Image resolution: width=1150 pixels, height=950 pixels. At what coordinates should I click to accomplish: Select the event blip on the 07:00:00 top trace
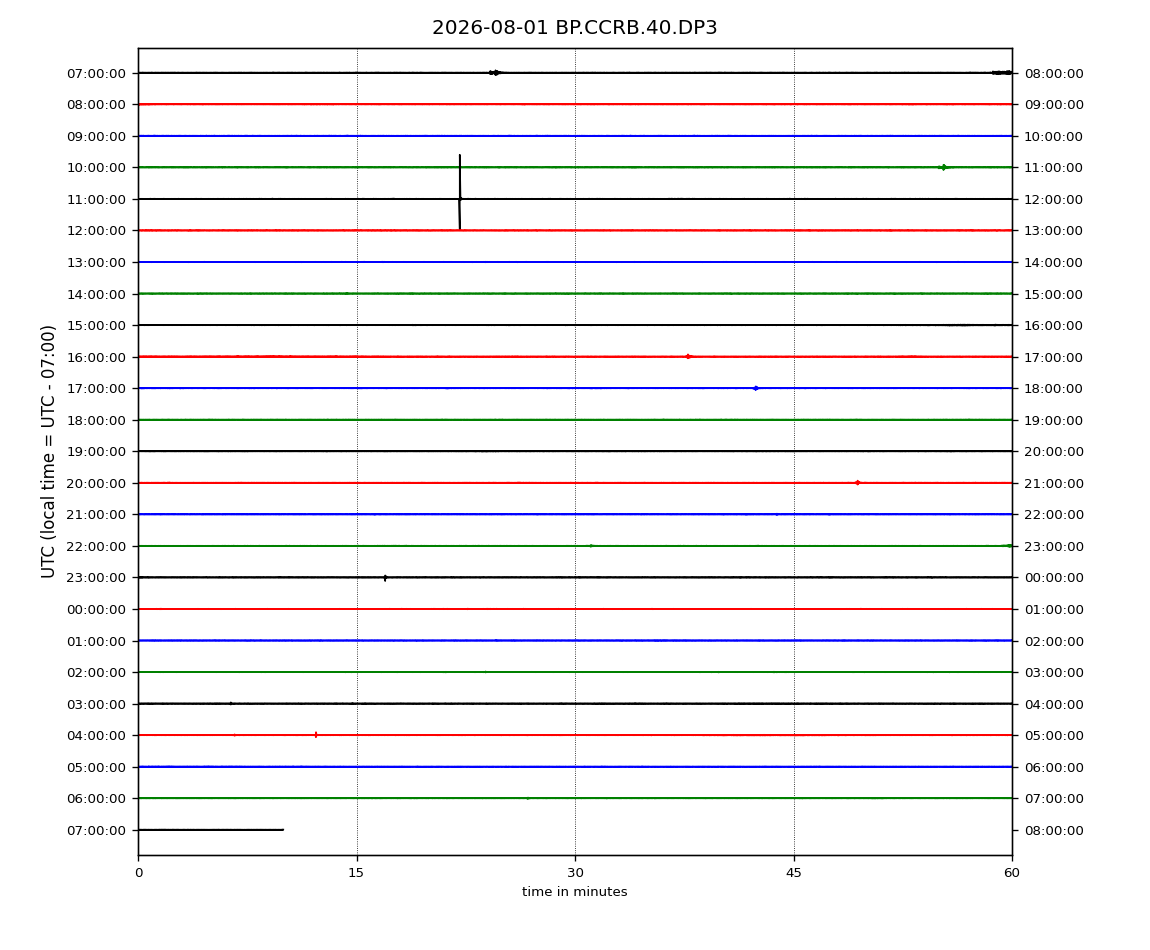495,73
